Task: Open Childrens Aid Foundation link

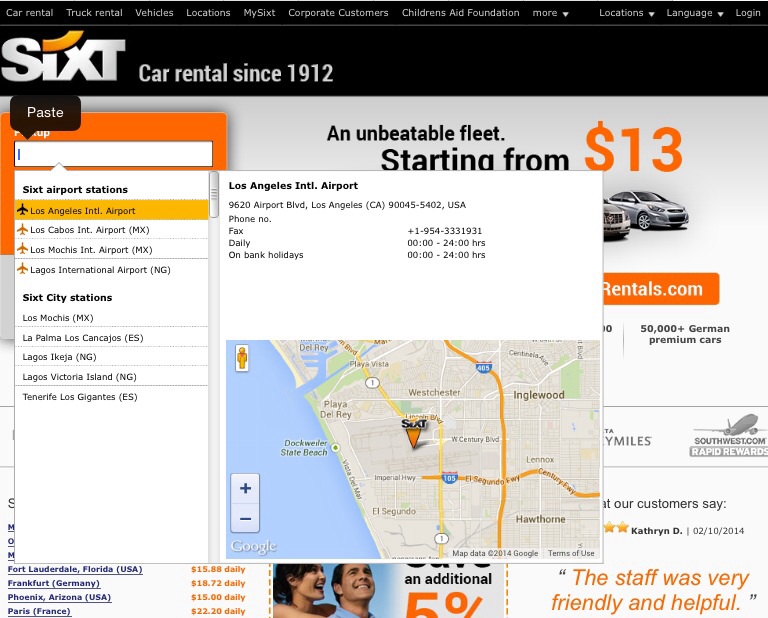Action: (x=460, y=13)
